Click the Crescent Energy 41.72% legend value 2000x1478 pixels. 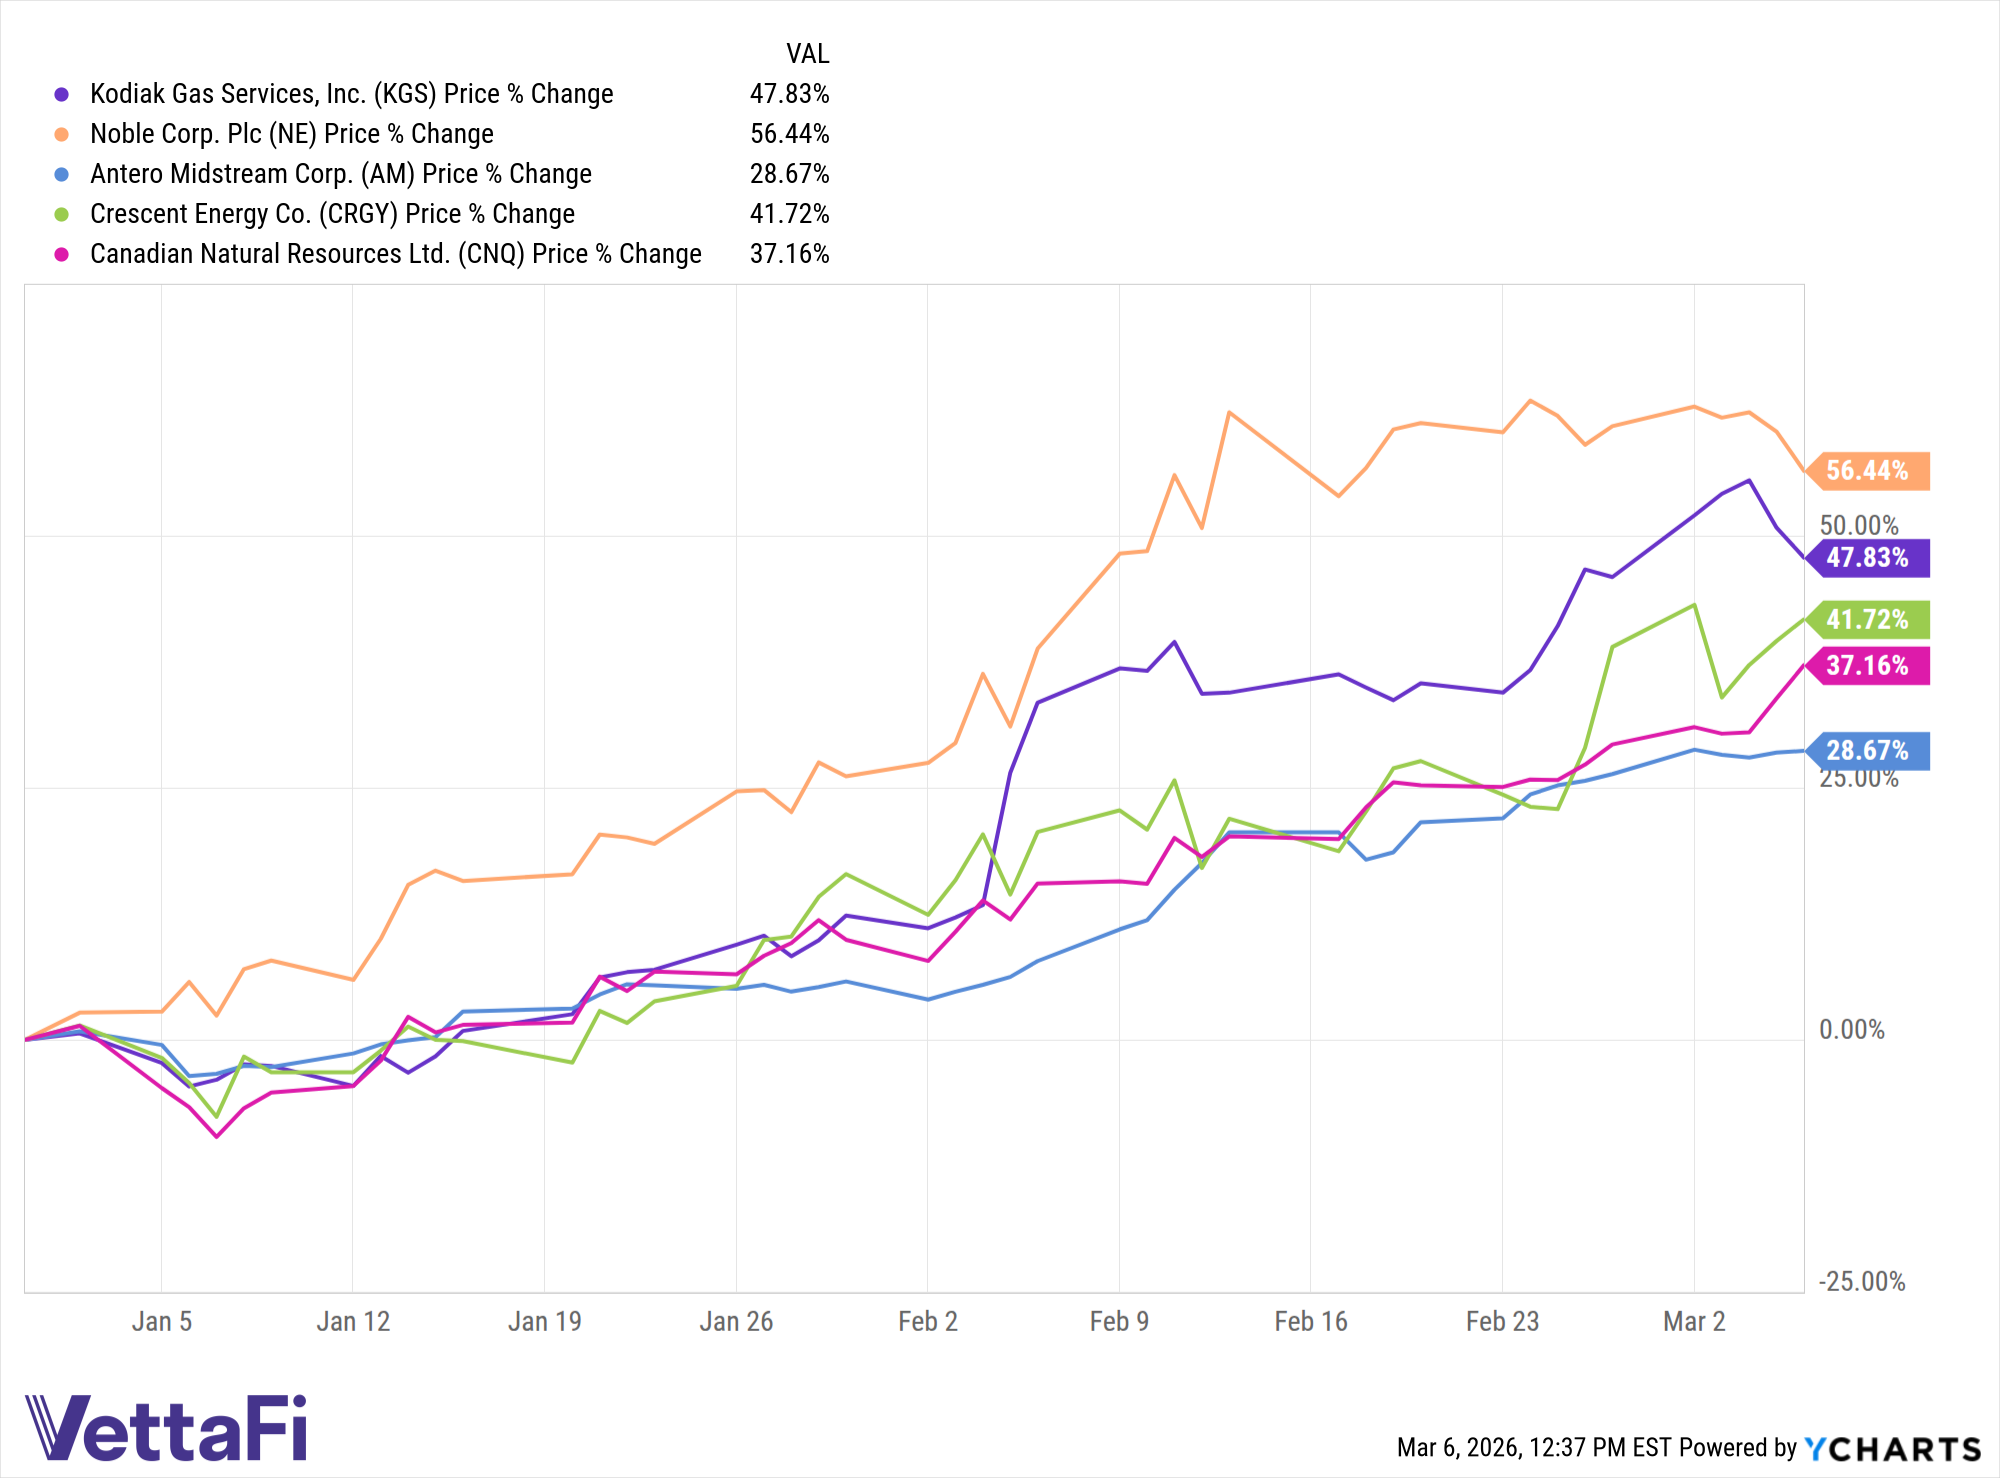(790, 214)
